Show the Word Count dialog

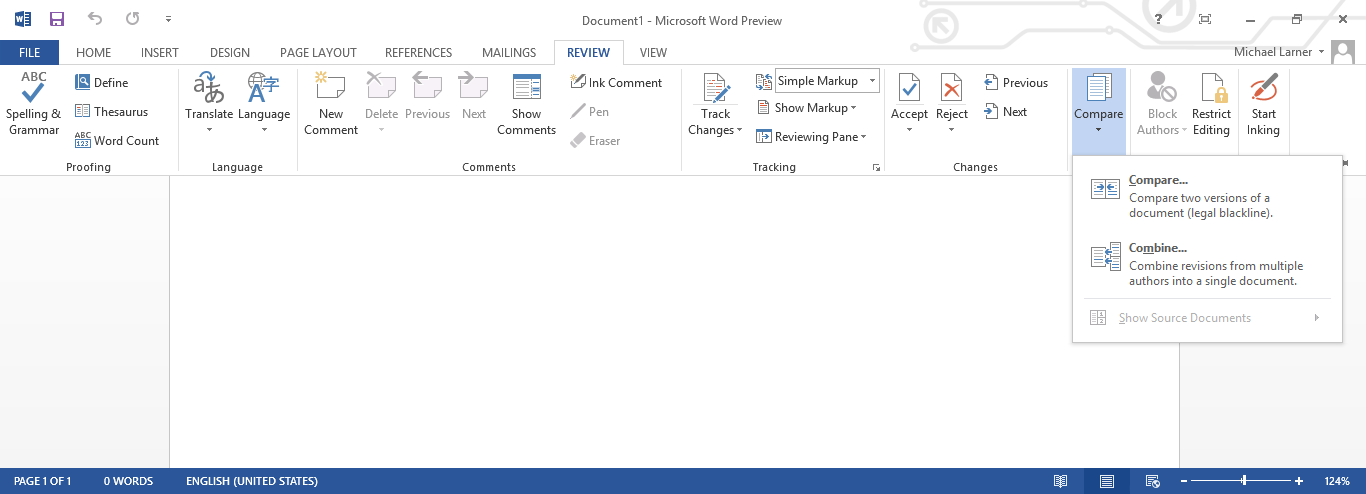117,141
